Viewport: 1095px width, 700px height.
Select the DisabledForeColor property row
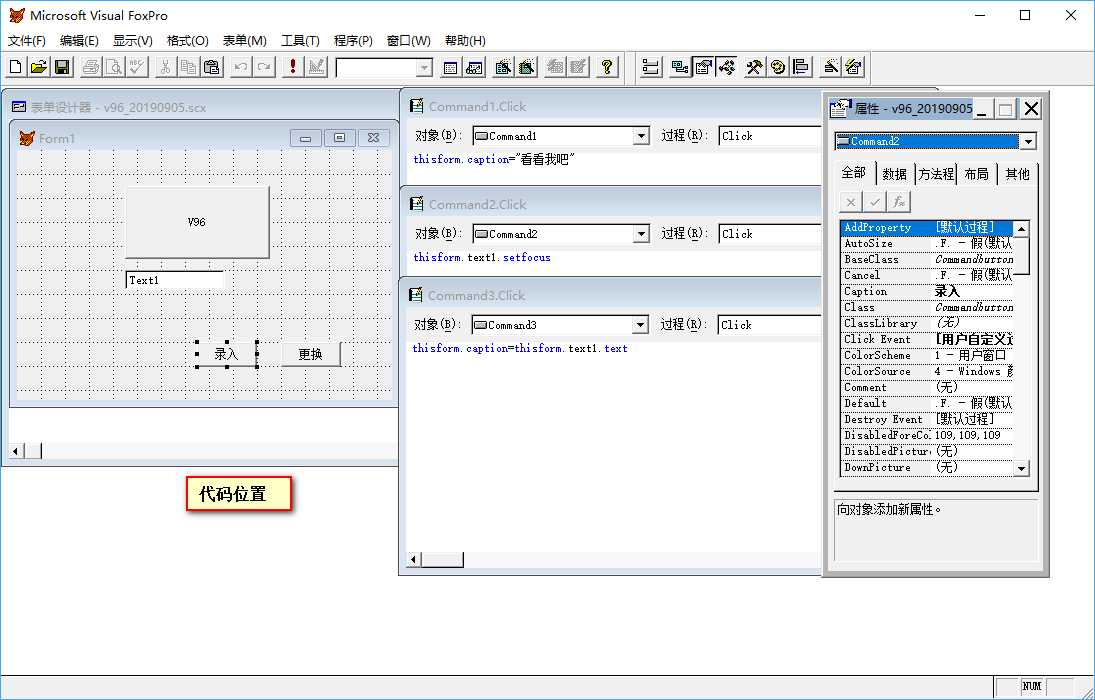coord(927,435)
